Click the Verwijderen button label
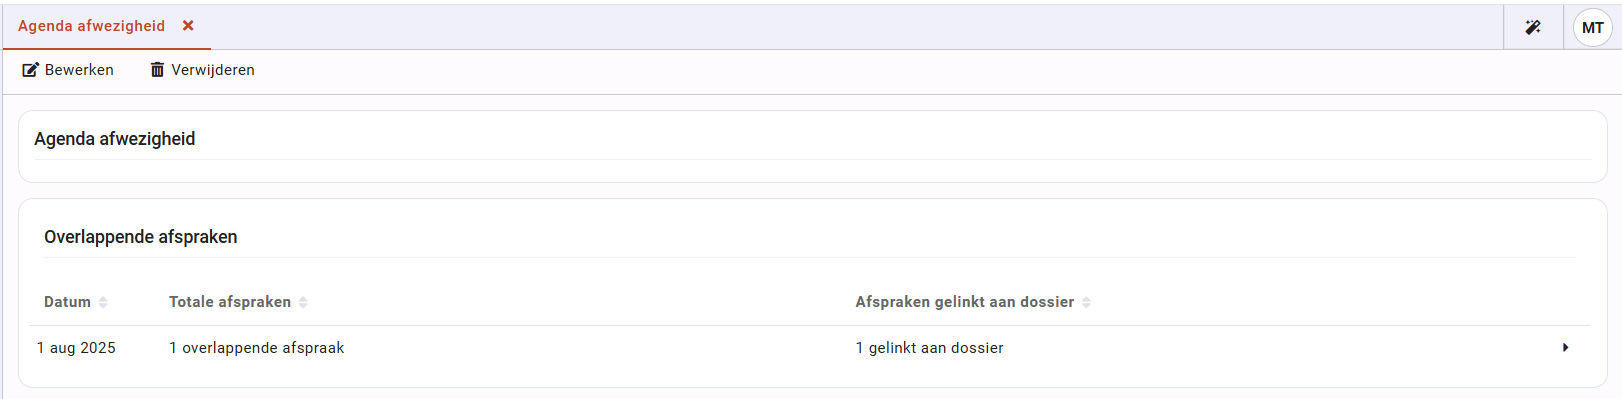The width and height of the screenshot is (1622, 399). 213,70
